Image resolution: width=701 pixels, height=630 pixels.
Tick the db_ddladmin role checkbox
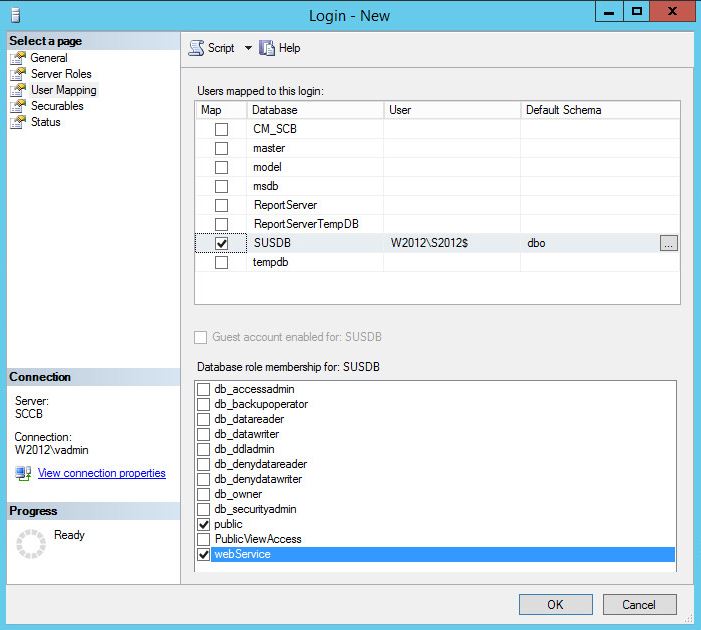pyautogui.click(x=203, y=449)
